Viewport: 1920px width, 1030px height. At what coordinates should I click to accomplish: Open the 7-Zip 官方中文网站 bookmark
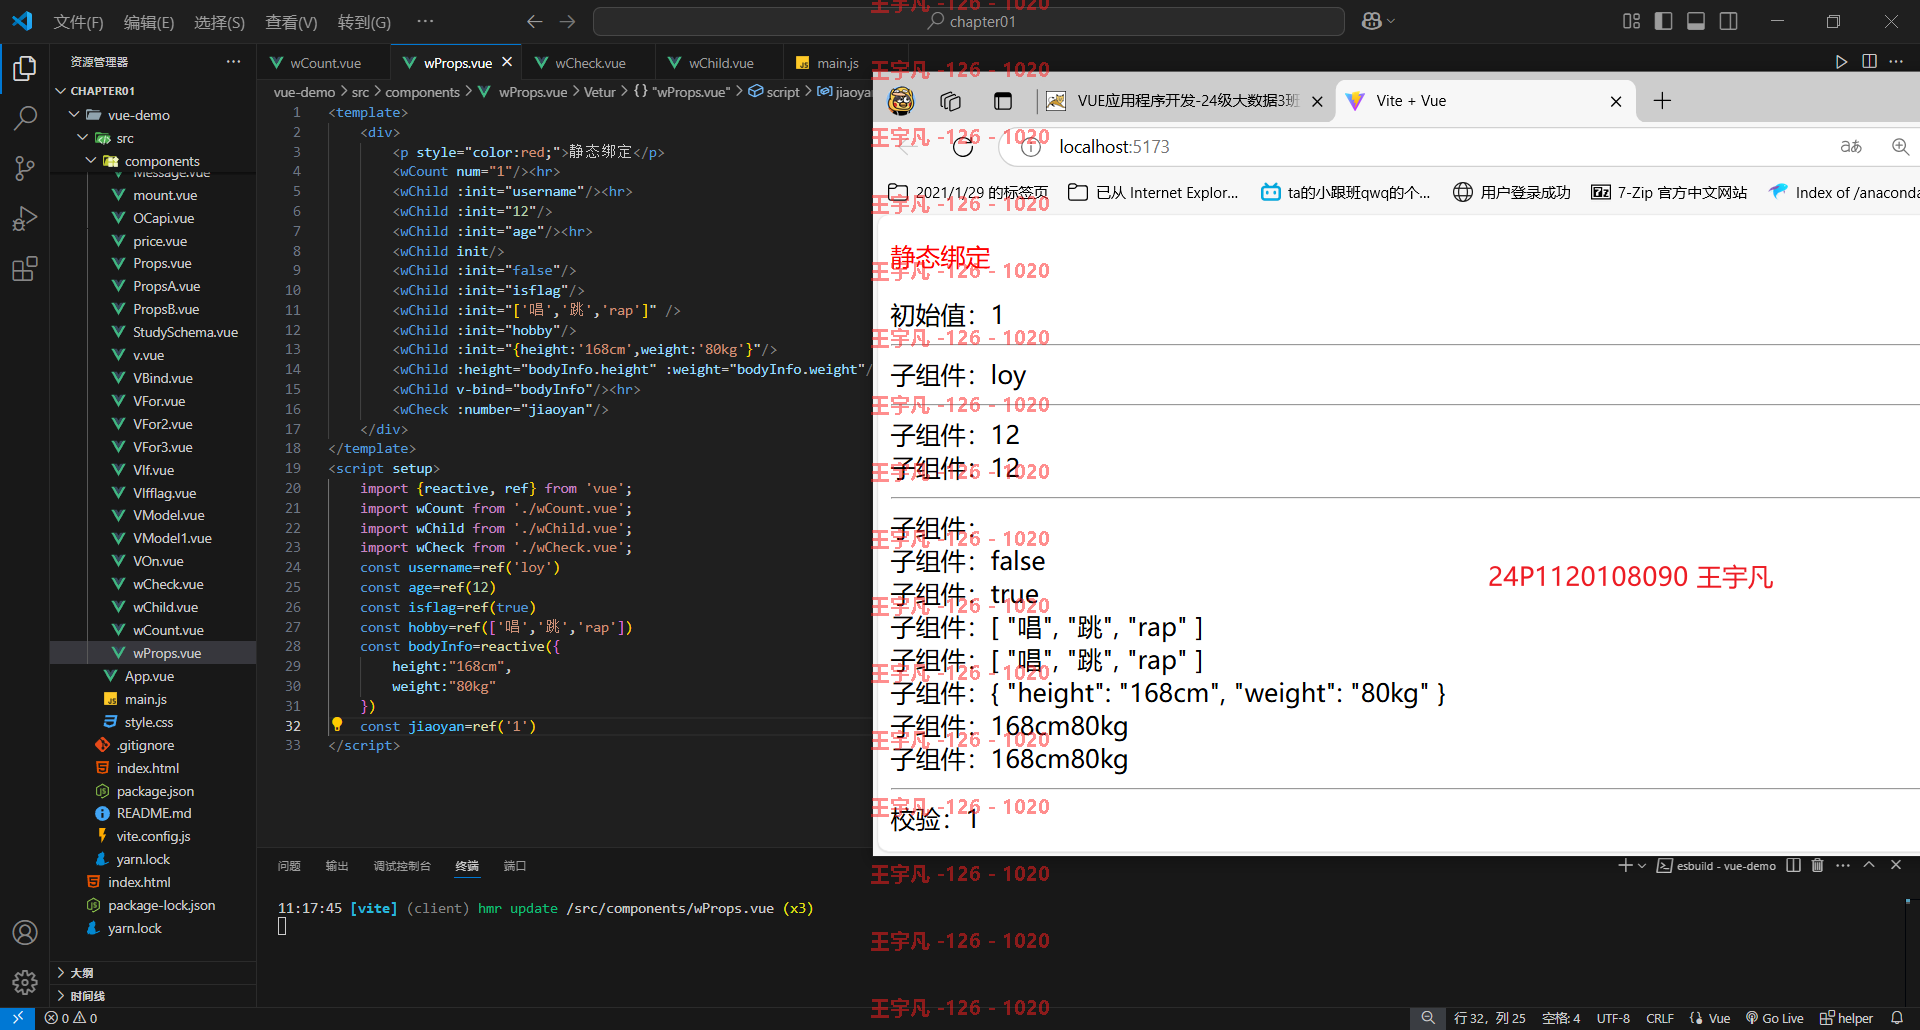pos(1669,192)
